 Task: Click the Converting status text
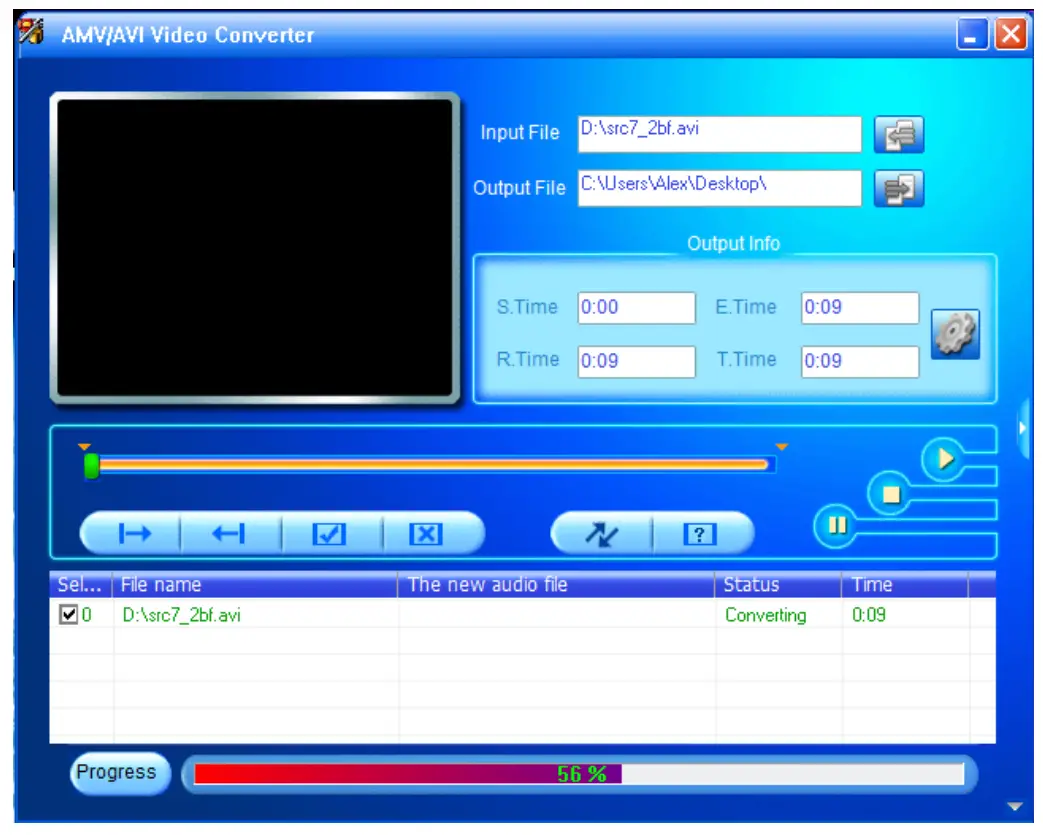tap(765, 615)
